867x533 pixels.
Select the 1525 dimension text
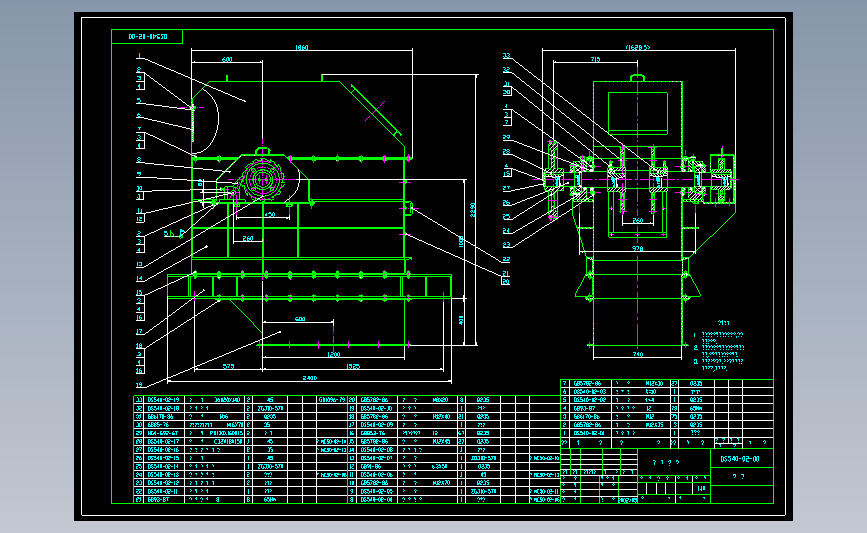[x=353, y=366]
